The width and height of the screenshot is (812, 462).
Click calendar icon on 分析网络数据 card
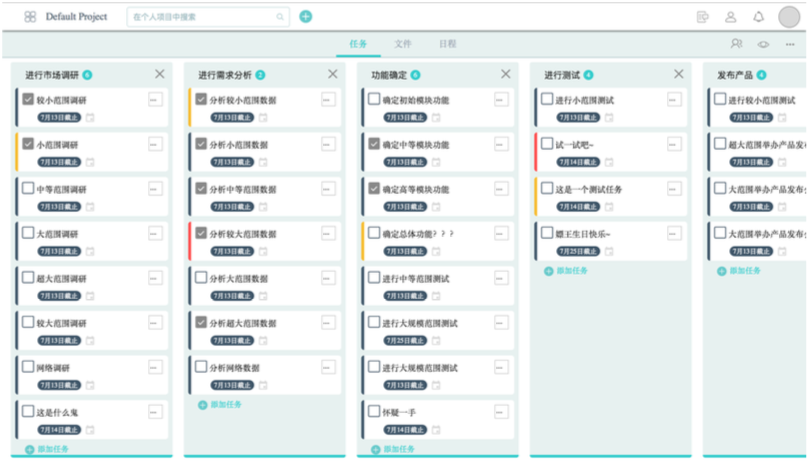pos(263,385)
